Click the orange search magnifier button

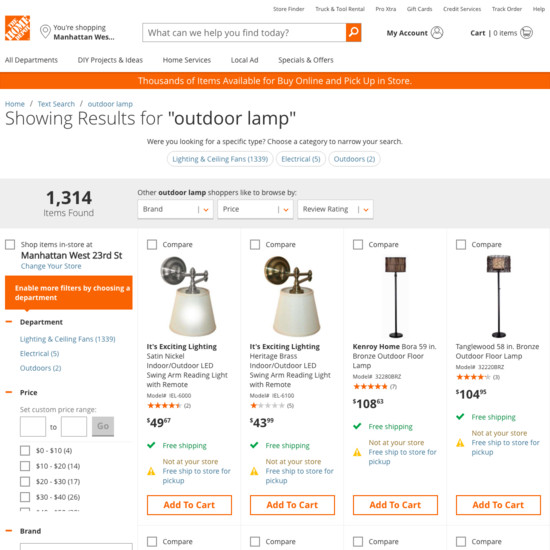pyautogui.click(x=353, y=33)
